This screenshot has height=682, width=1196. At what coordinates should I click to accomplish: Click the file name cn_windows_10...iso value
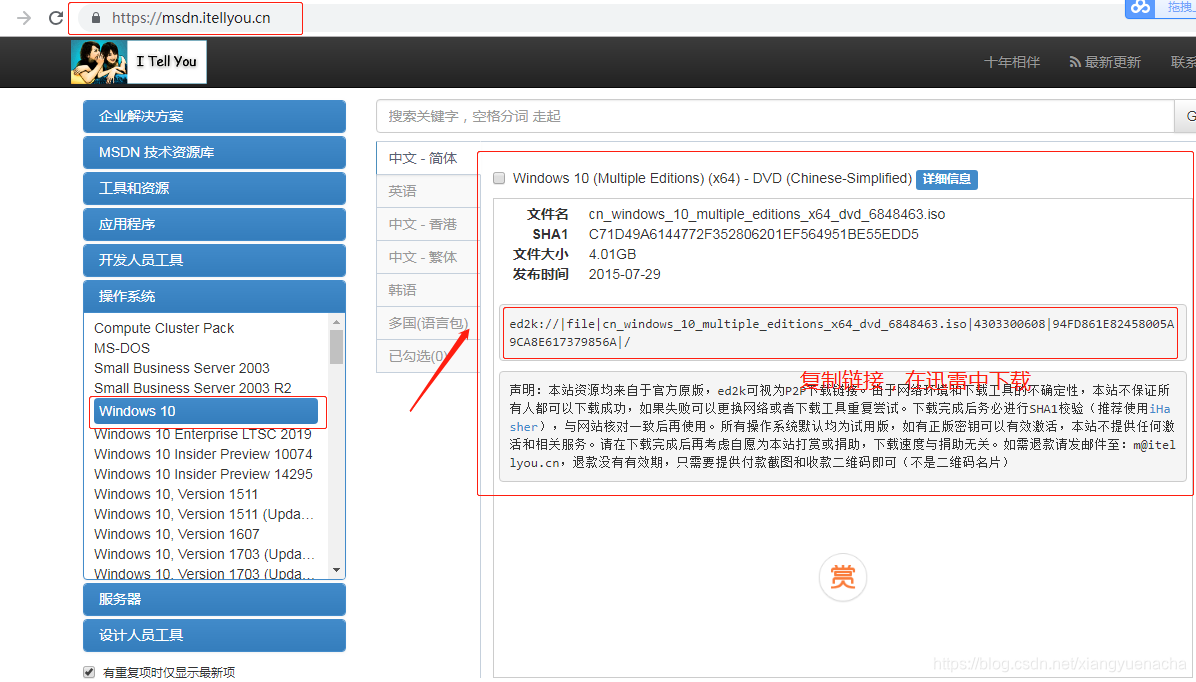coord(767,214)
